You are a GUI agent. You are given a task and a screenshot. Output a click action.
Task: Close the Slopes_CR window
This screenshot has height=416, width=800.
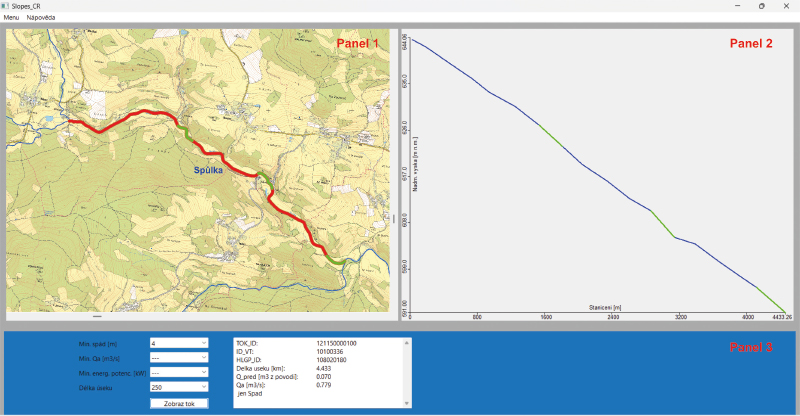tap(787, 6)
